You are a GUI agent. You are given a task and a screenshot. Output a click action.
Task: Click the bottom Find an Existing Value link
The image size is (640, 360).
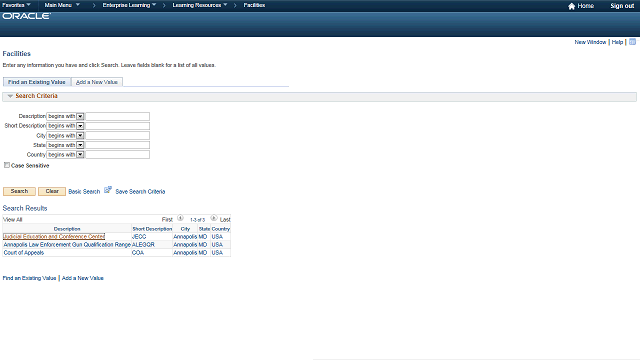click(x=29, y=278)
